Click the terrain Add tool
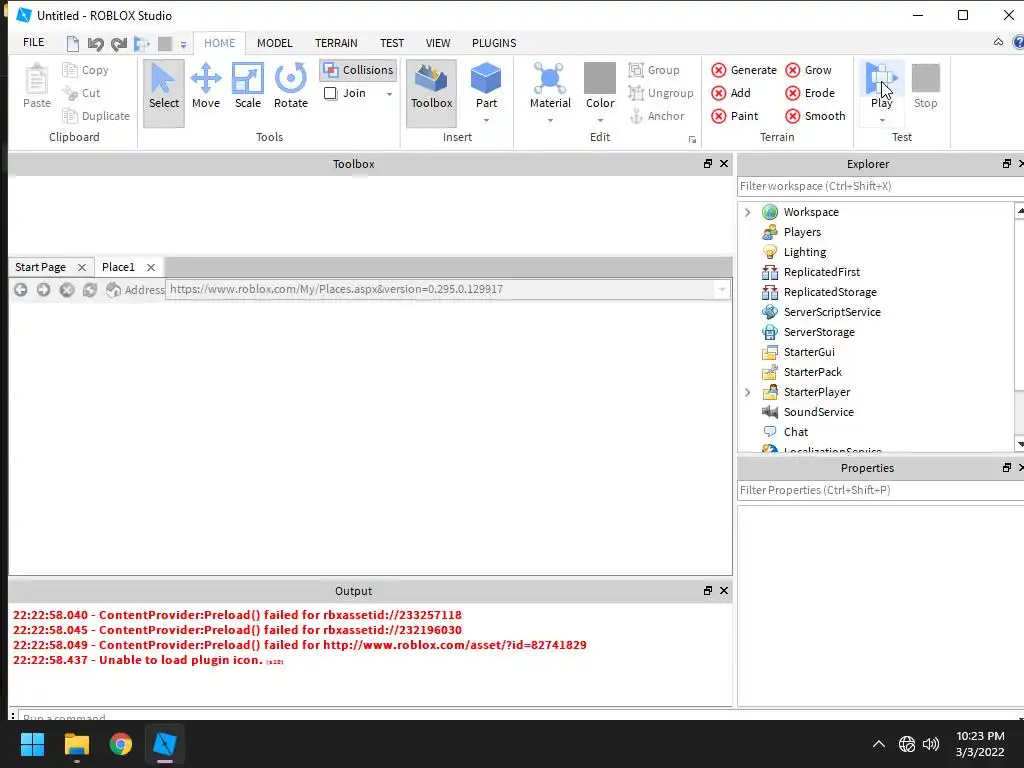This screenshot has width=1024, height=768. [731, 93]
